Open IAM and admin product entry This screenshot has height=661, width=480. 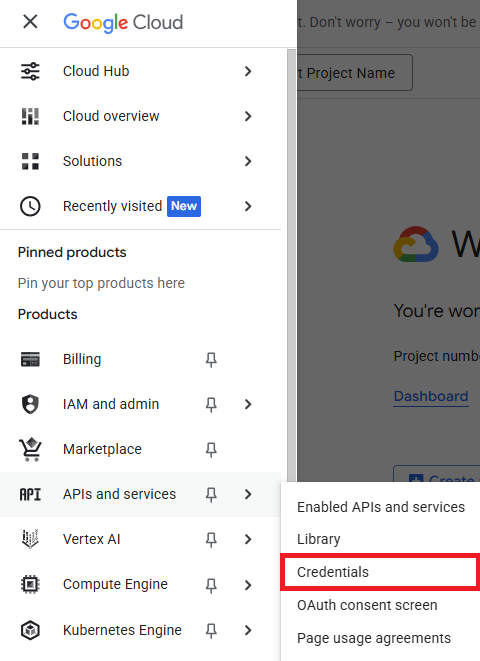click(x=140, y=404)
